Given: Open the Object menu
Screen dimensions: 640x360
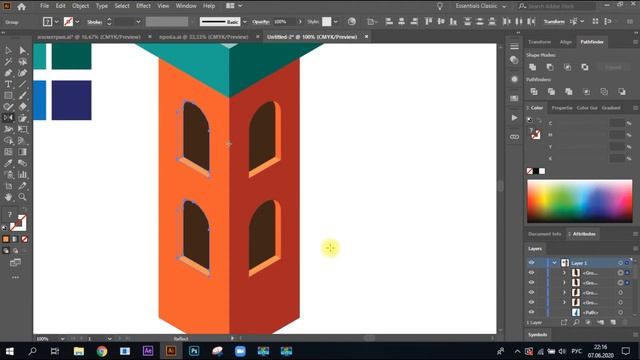Looking at the screenshot, I should (x=80, y=6).
